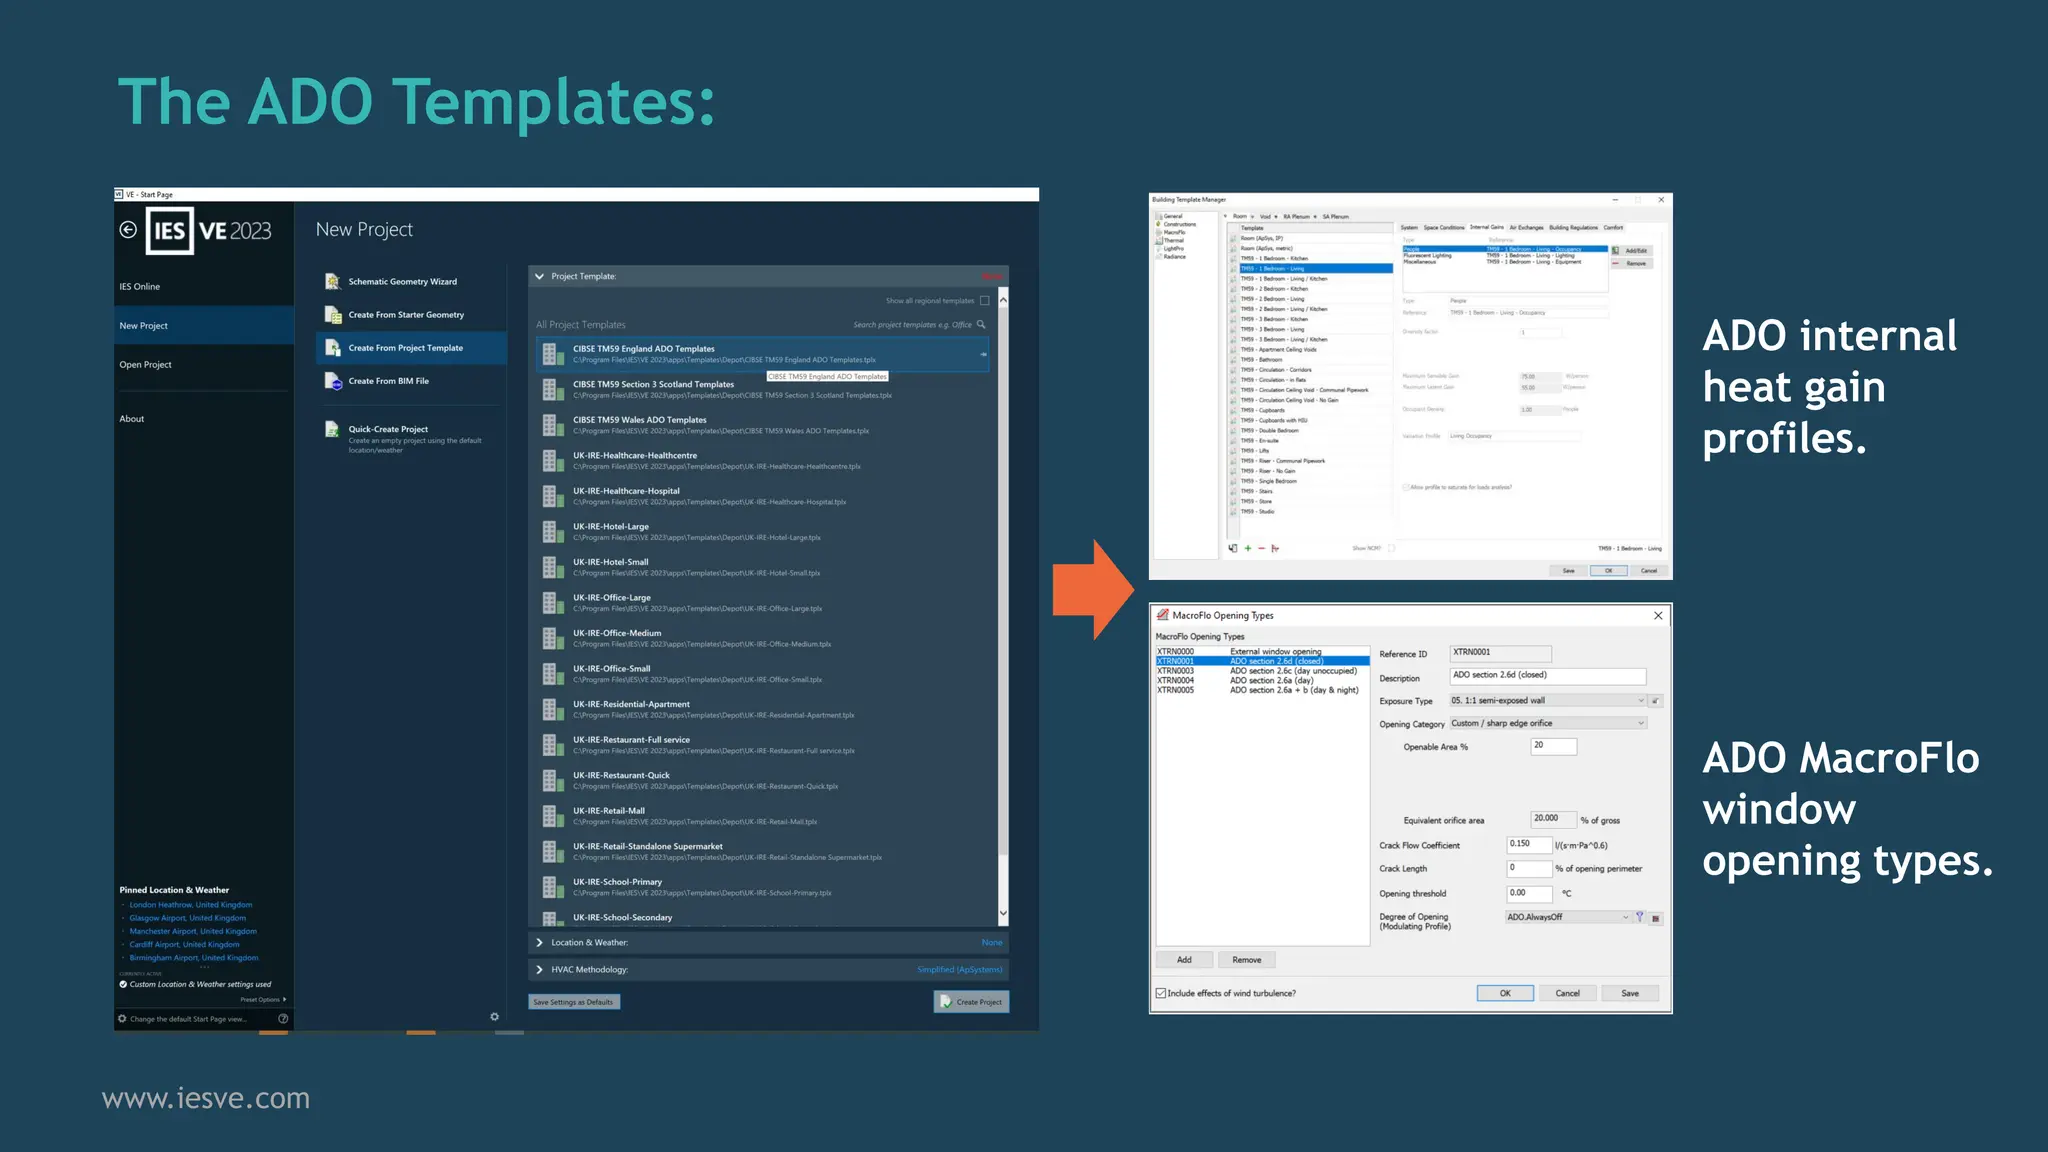
Task: Switch to Space Conditions tab
Action: pyautogui.click(x=1444, y=228)
